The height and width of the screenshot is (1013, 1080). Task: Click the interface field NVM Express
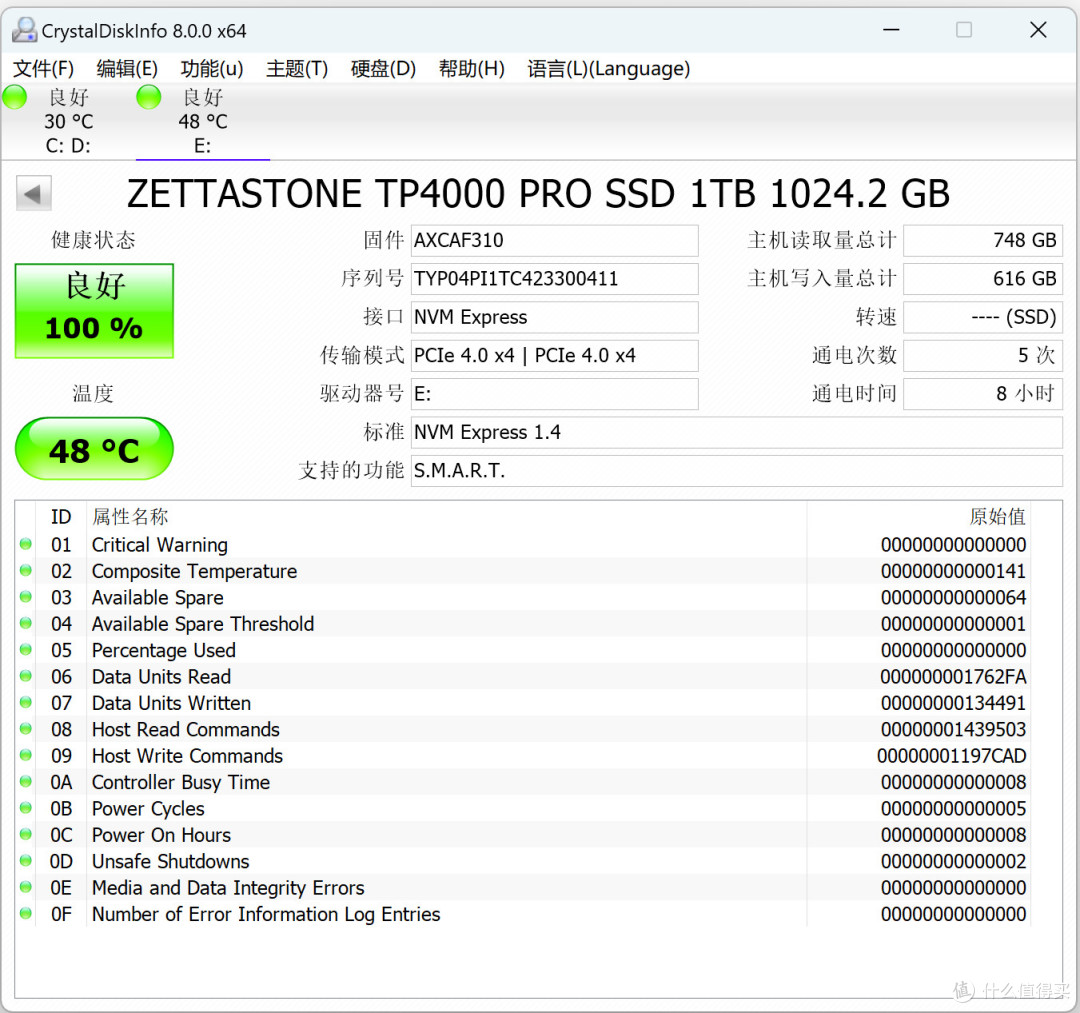pyautogui.click(x=554, y=317)
